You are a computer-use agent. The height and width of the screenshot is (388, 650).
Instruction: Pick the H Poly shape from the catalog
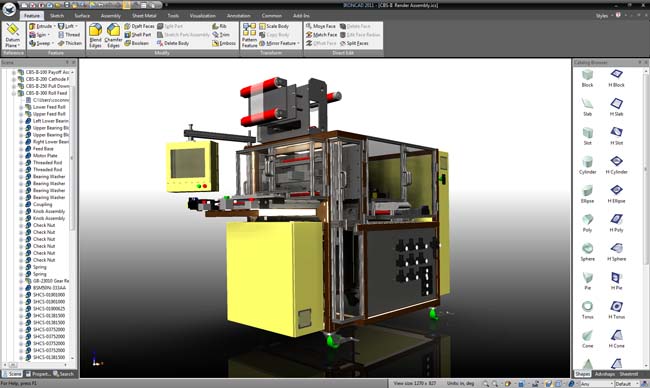tap(616, 223)
